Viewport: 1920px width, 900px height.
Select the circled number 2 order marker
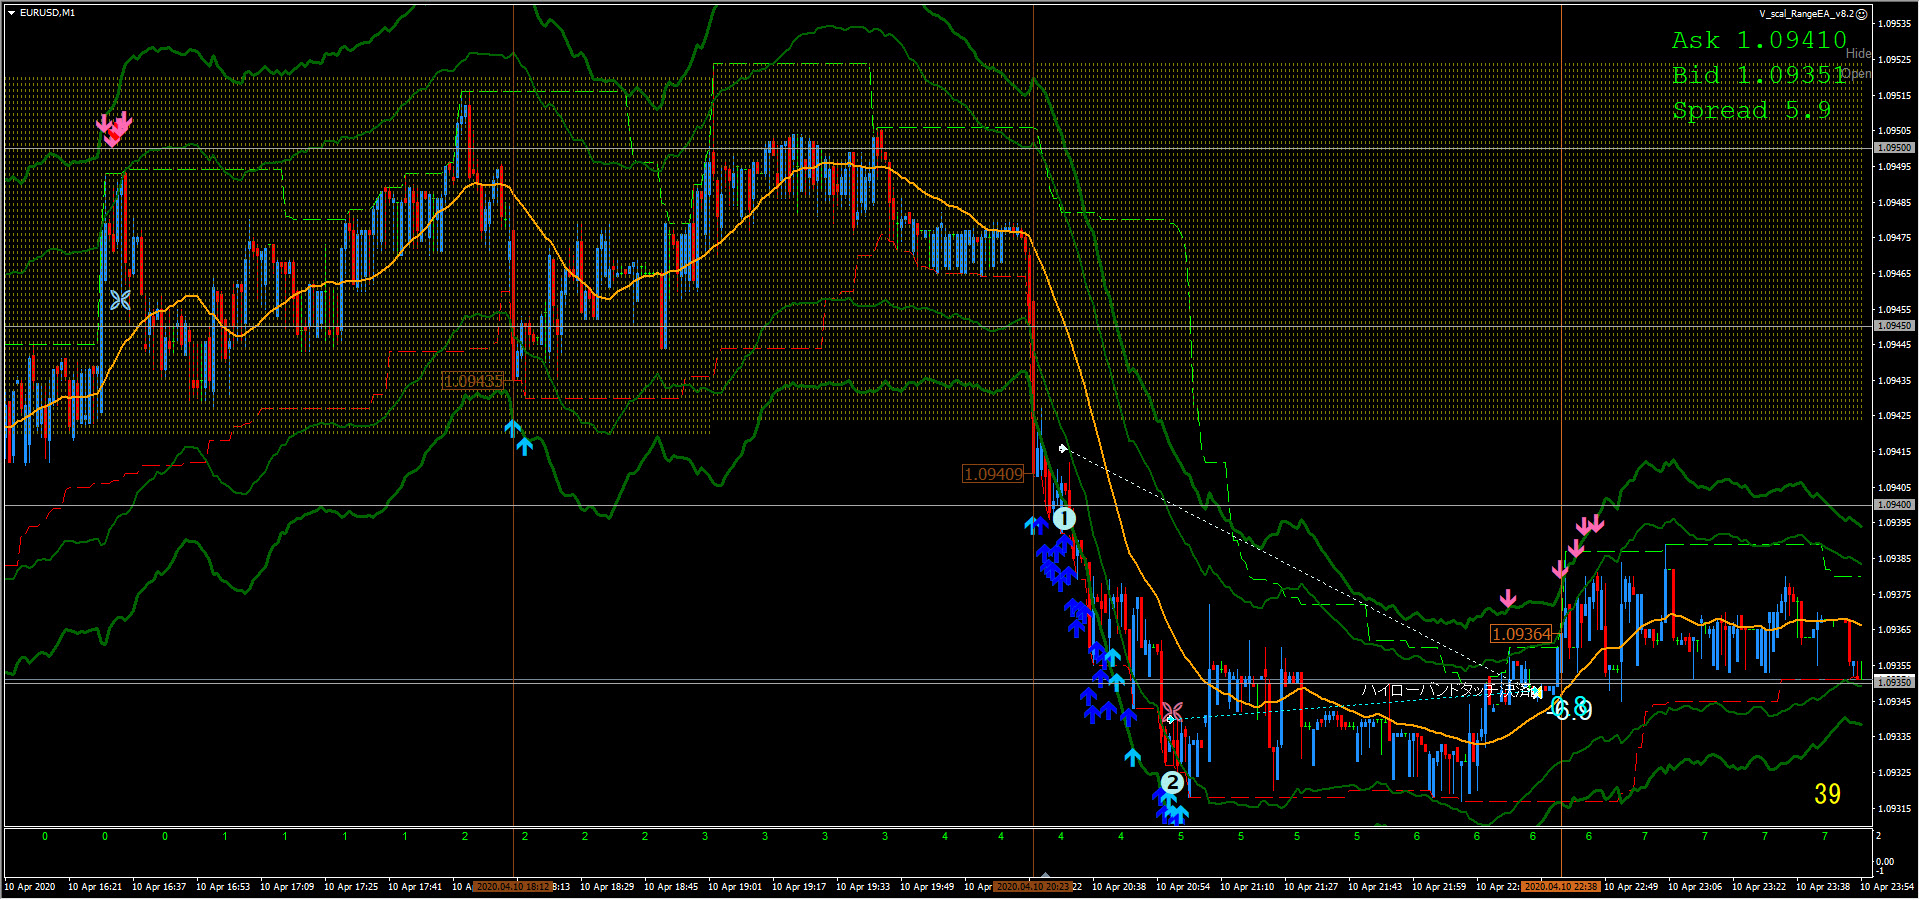[1172, 782]
